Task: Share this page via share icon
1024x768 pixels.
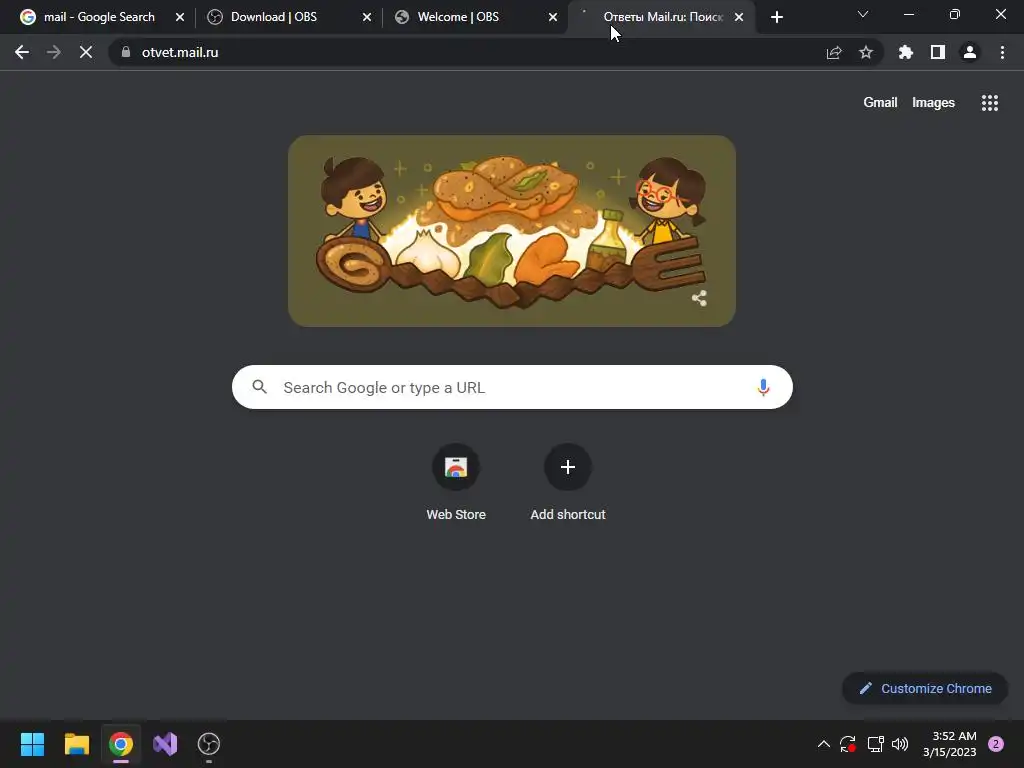Action: tap(834, 52)
